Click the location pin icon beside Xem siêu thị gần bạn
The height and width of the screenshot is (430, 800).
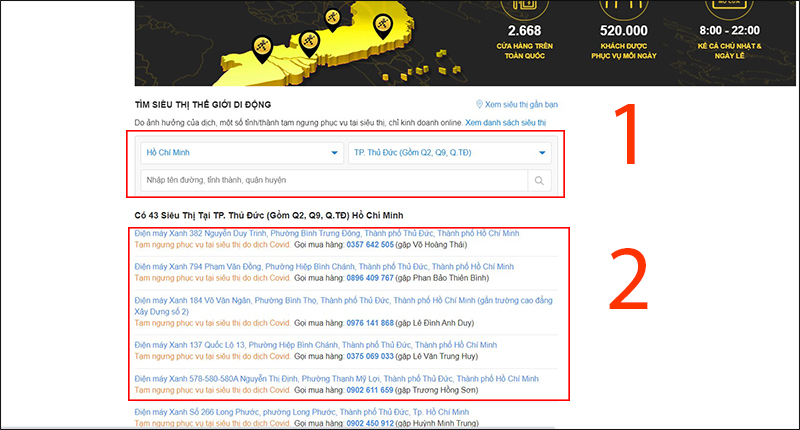[x=479, y=104]
